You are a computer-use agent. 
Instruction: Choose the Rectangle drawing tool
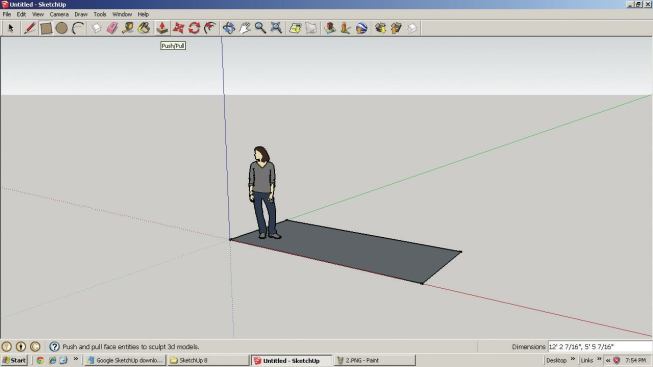click(x=46, y=28)
